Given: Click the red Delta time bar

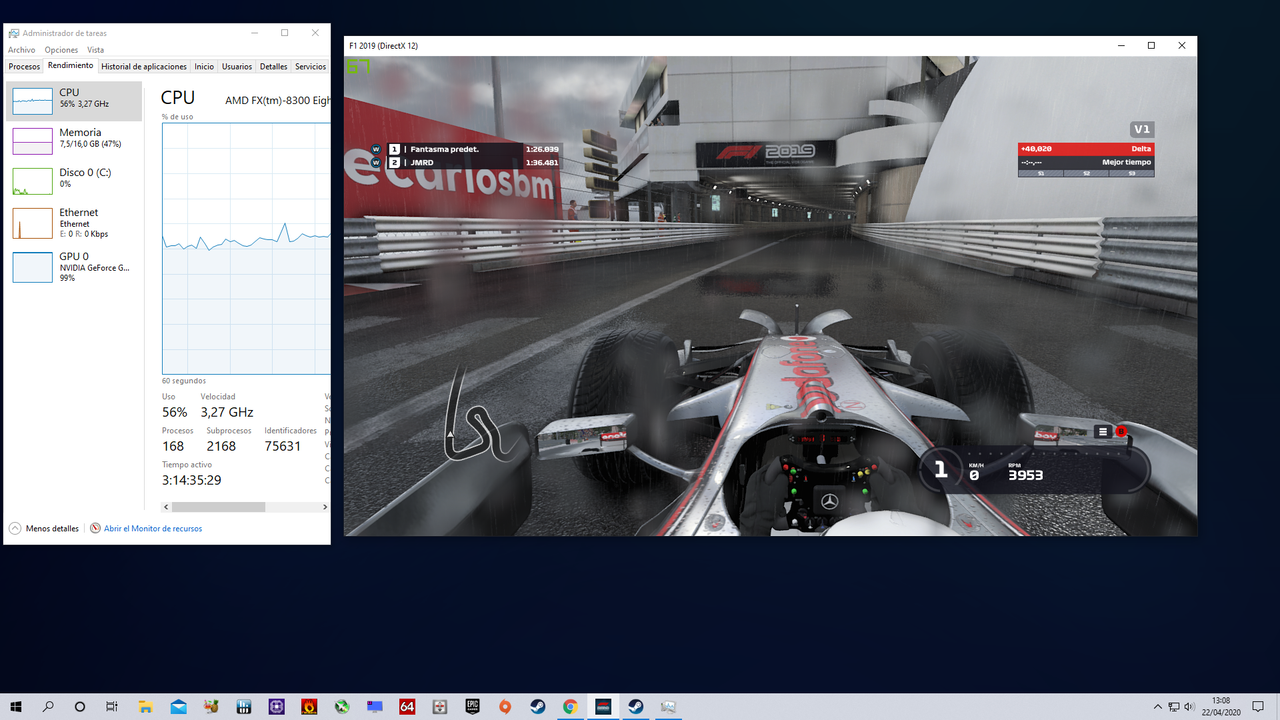Looking at the screenshot, I should (1086, 149).
